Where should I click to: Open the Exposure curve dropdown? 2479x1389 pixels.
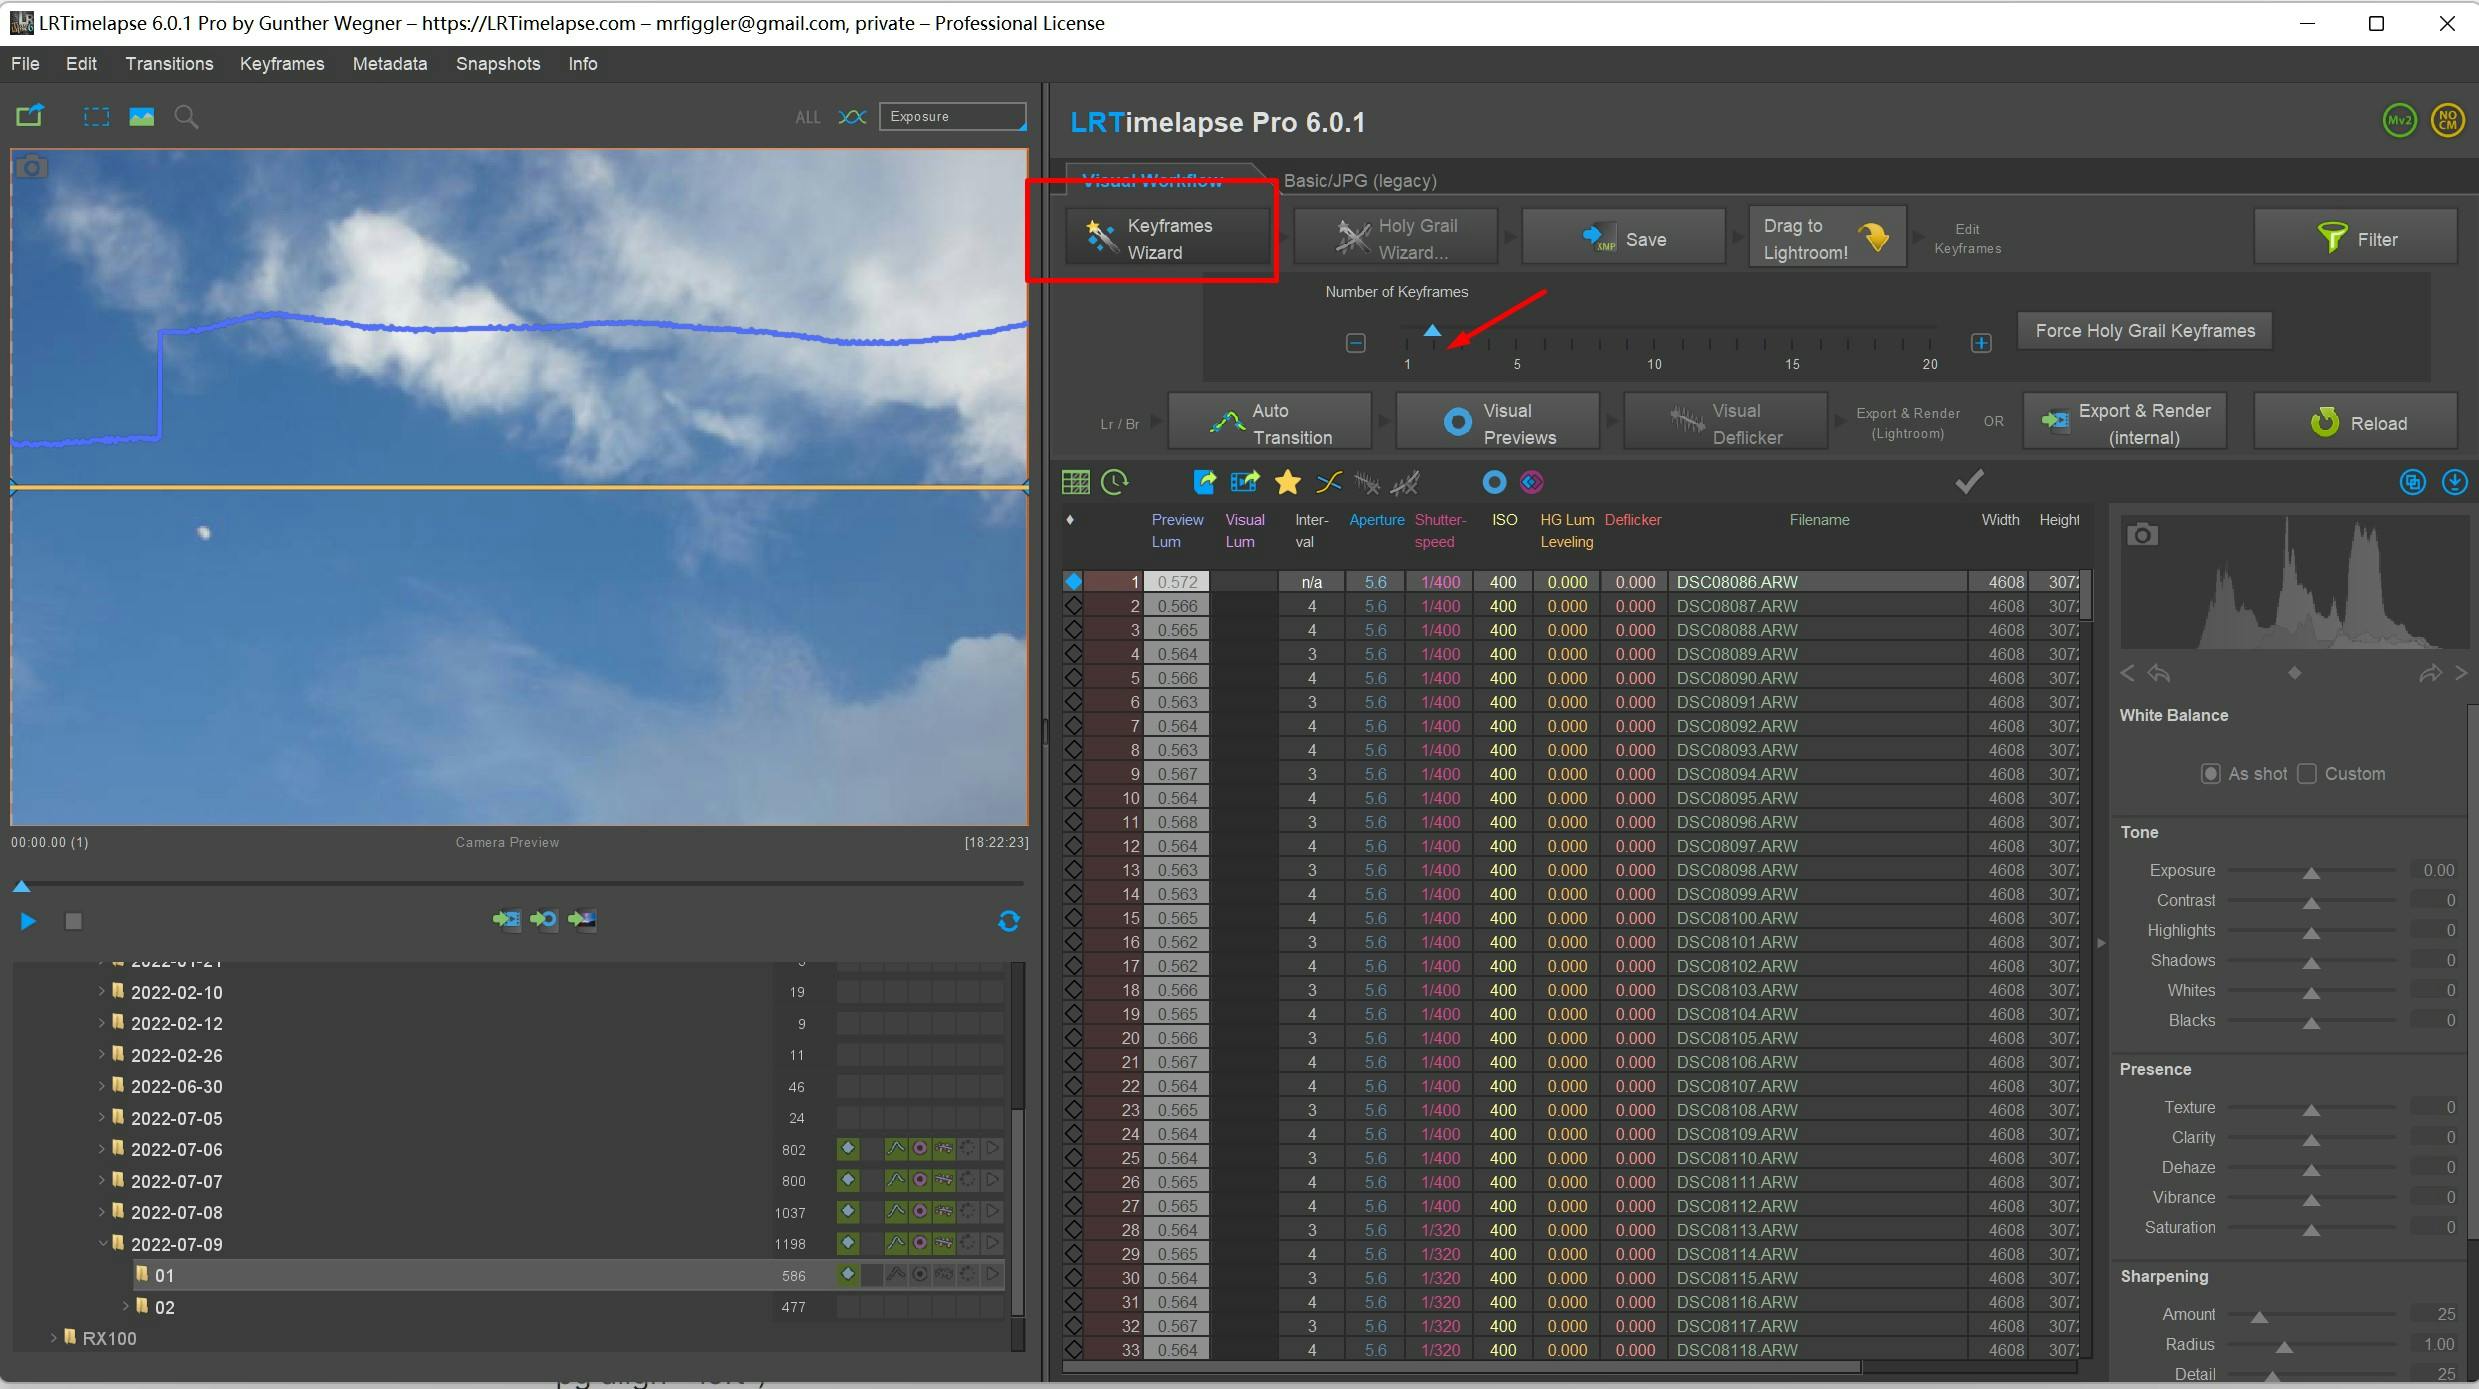pos(953,117)
